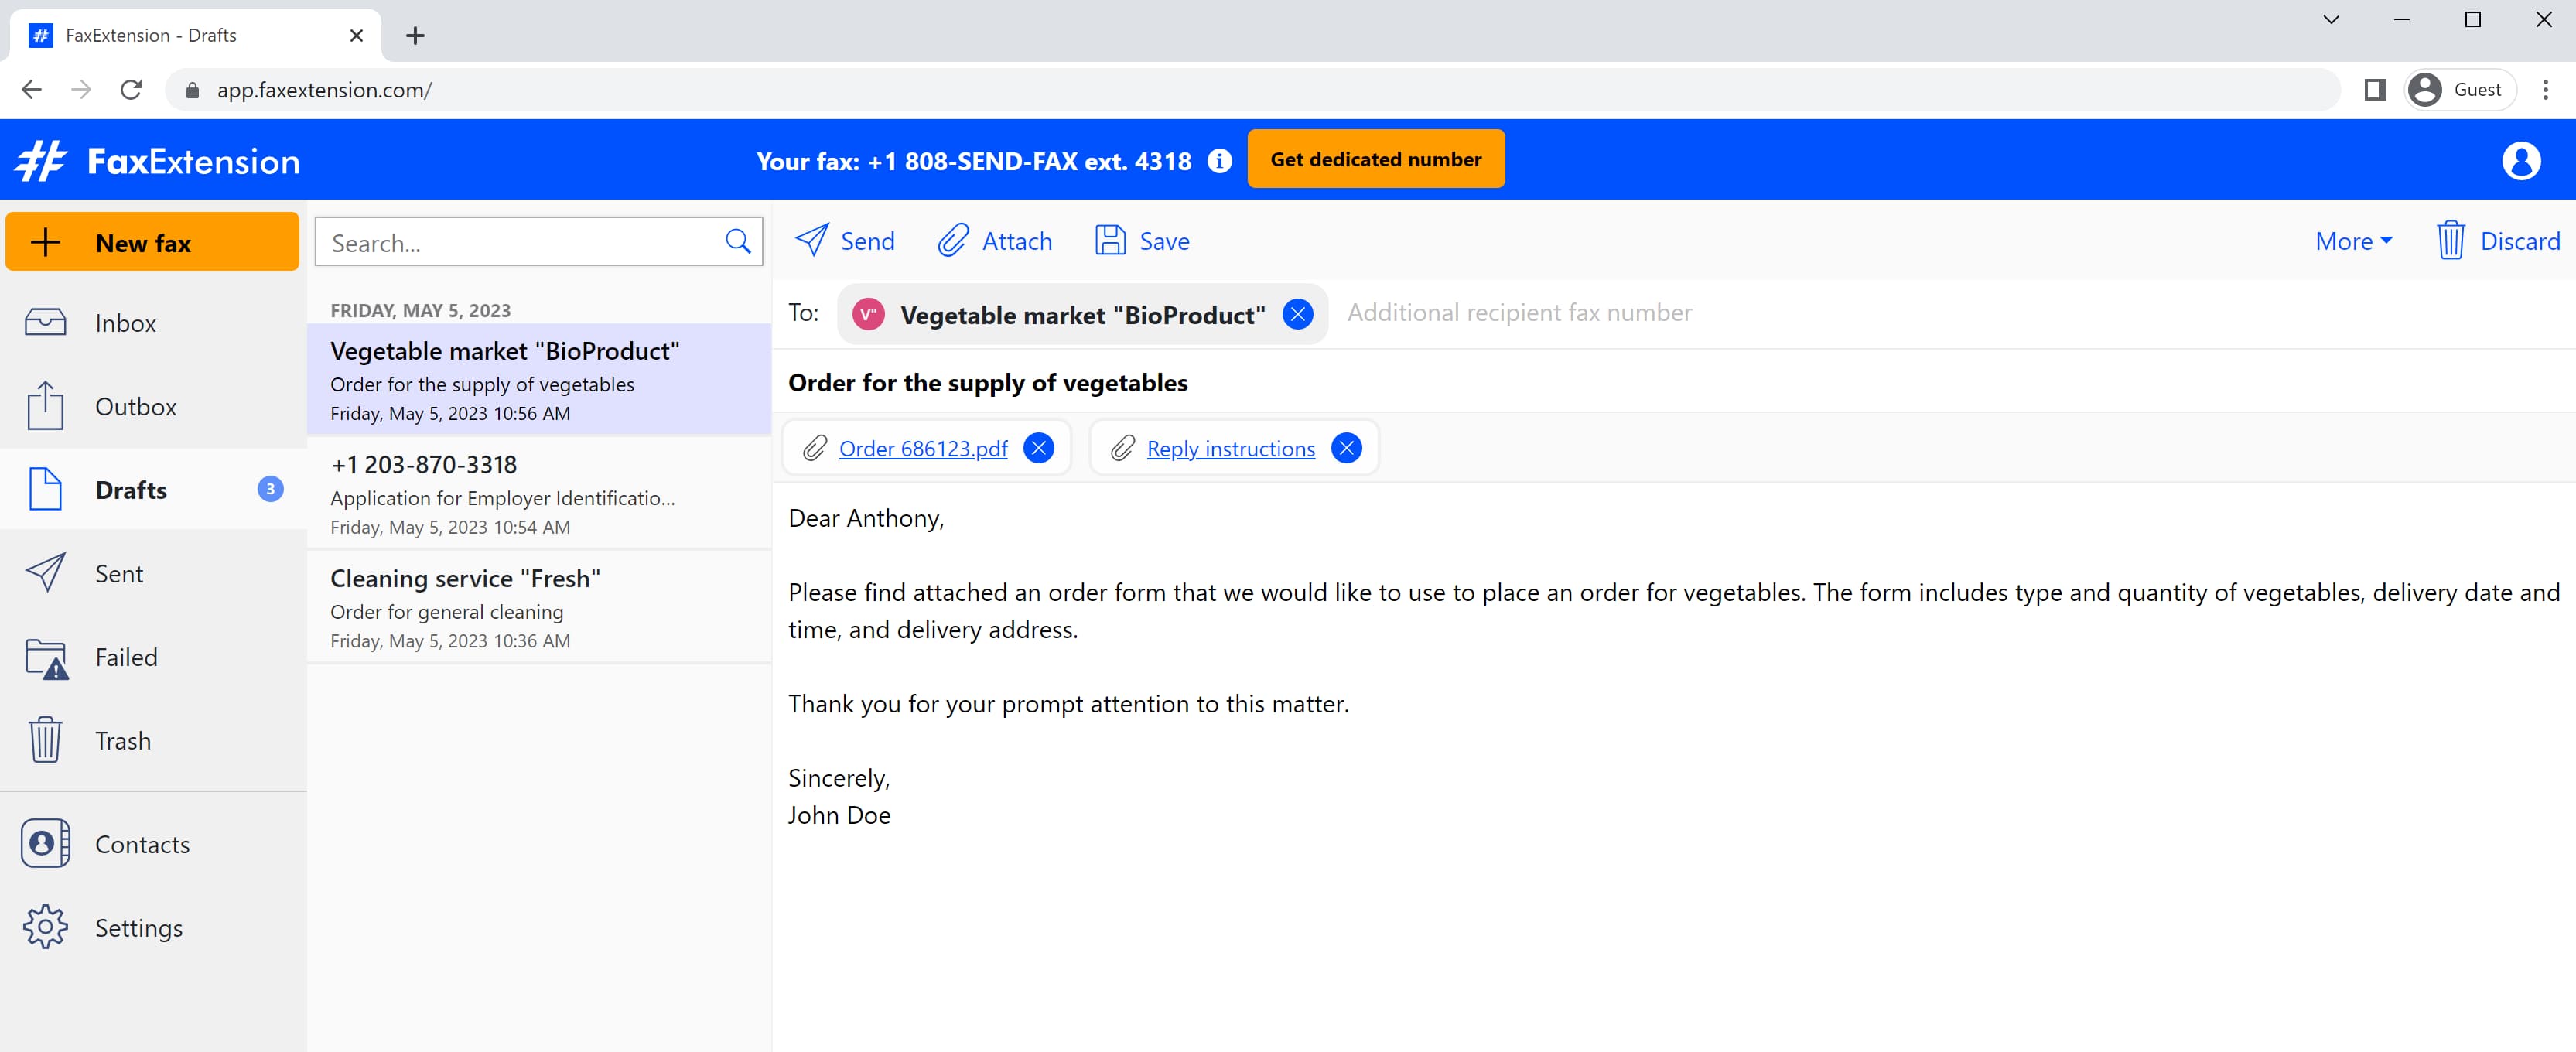Click the Contacts icon in sidebar
The width and height of the screenshot is (2576, 1052).
tap(46, 845)
